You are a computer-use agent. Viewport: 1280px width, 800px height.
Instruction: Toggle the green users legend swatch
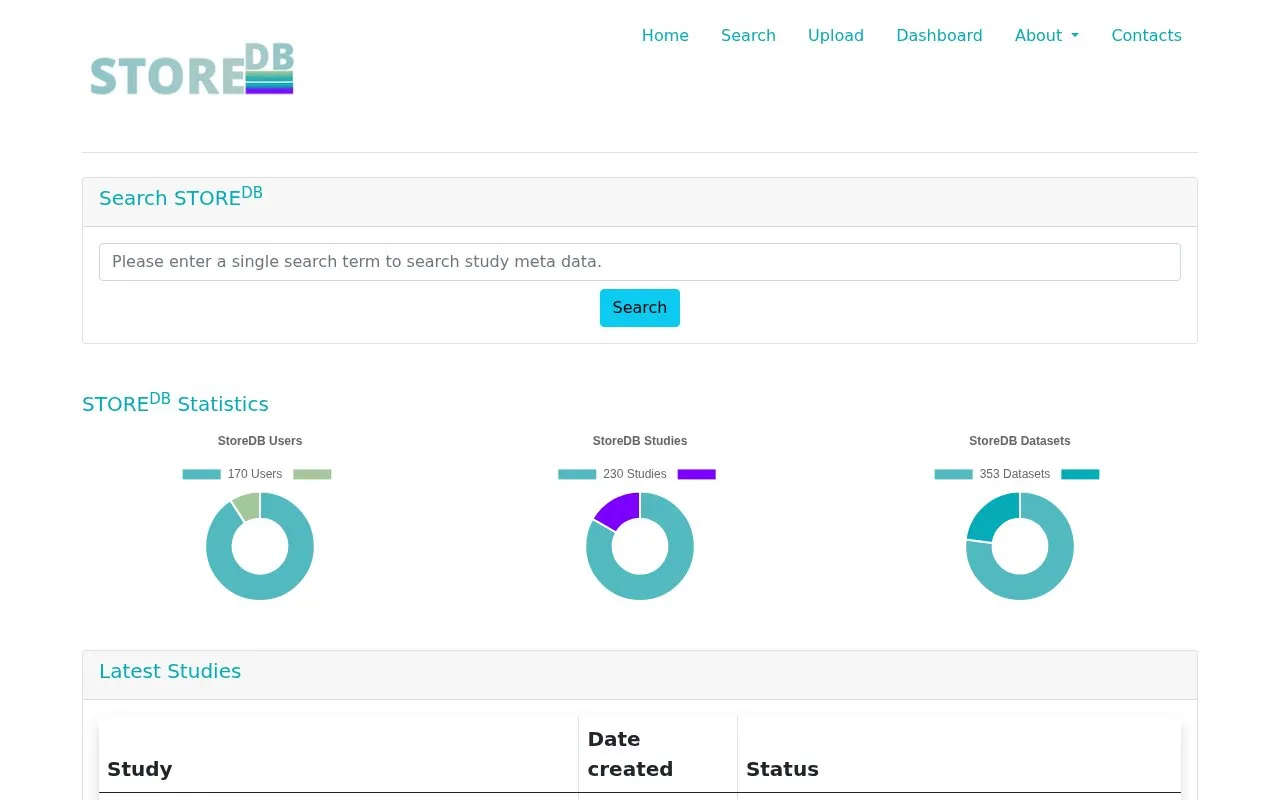coord(312,474)
